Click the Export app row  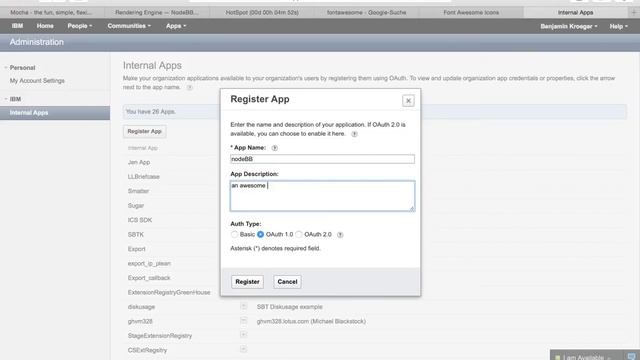point(136,249)
